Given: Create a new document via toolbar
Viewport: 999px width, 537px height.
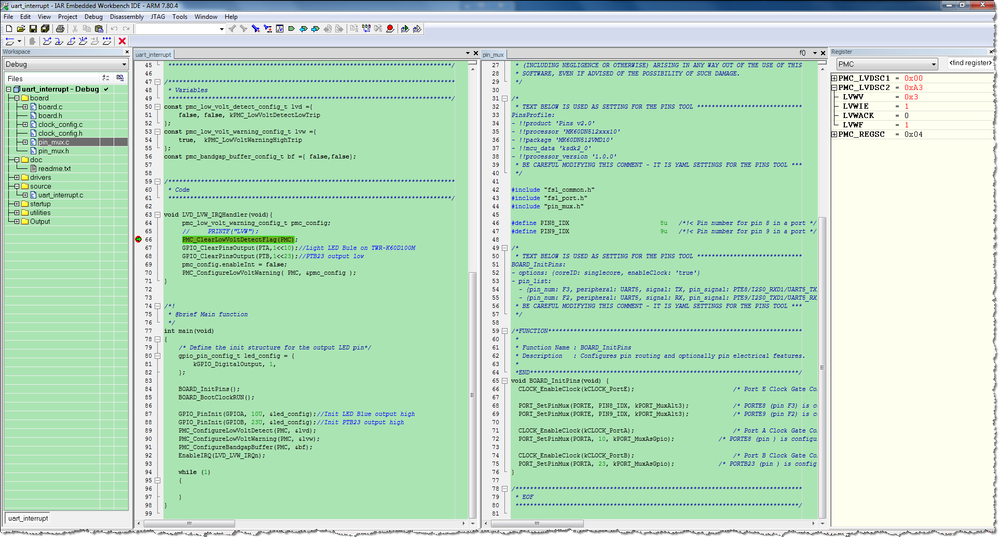Looking at the screenshot, I should pyautogui.click(x=9, y=29).
